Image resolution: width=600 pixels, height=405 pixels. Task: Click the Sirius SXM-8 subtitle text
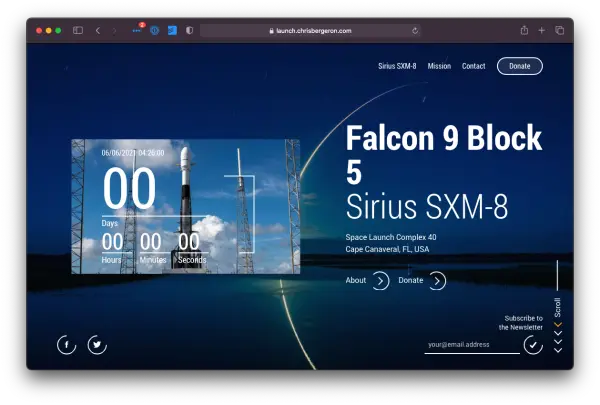pos(427,207)
